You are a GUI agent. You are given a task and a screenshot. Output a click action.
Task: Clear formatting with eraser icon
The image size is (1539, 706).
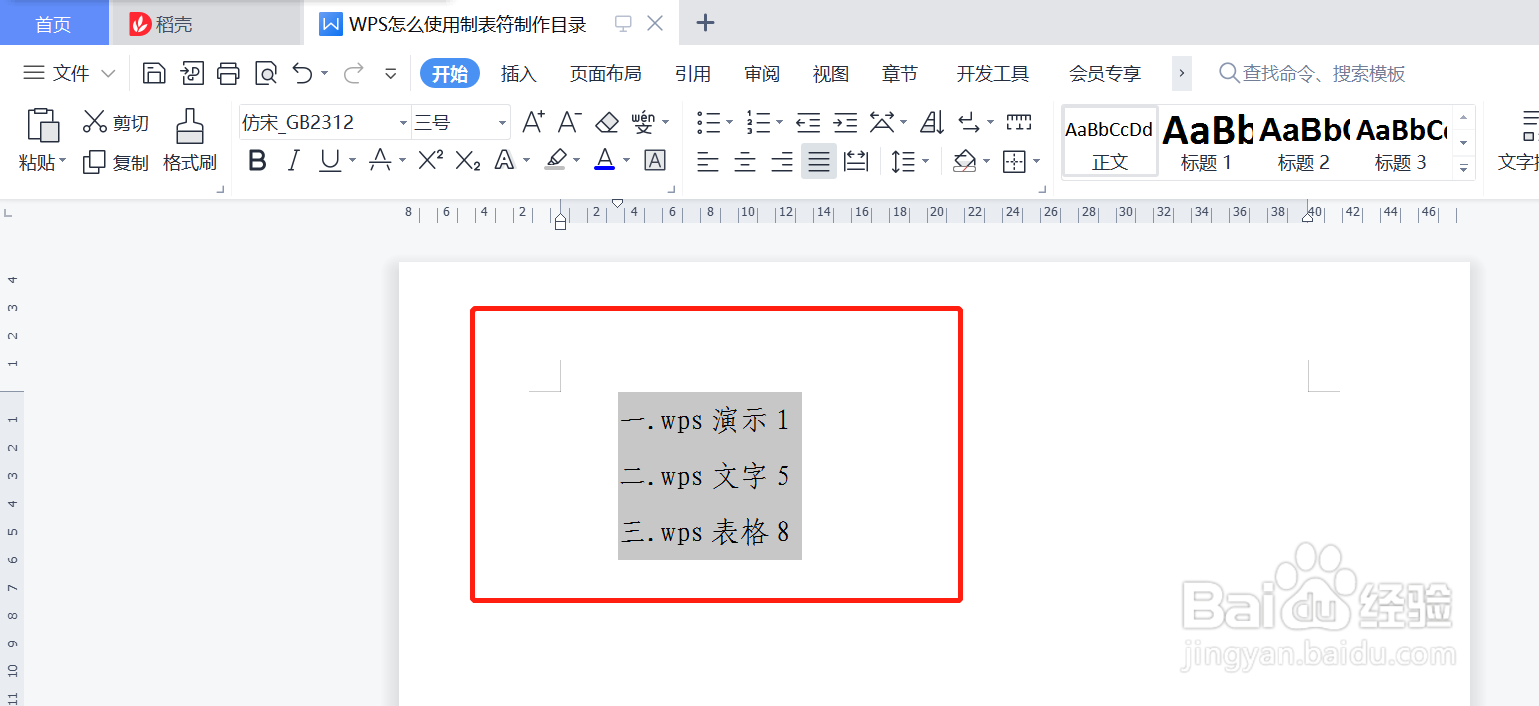pyautogui.click(x=607, y=123)
